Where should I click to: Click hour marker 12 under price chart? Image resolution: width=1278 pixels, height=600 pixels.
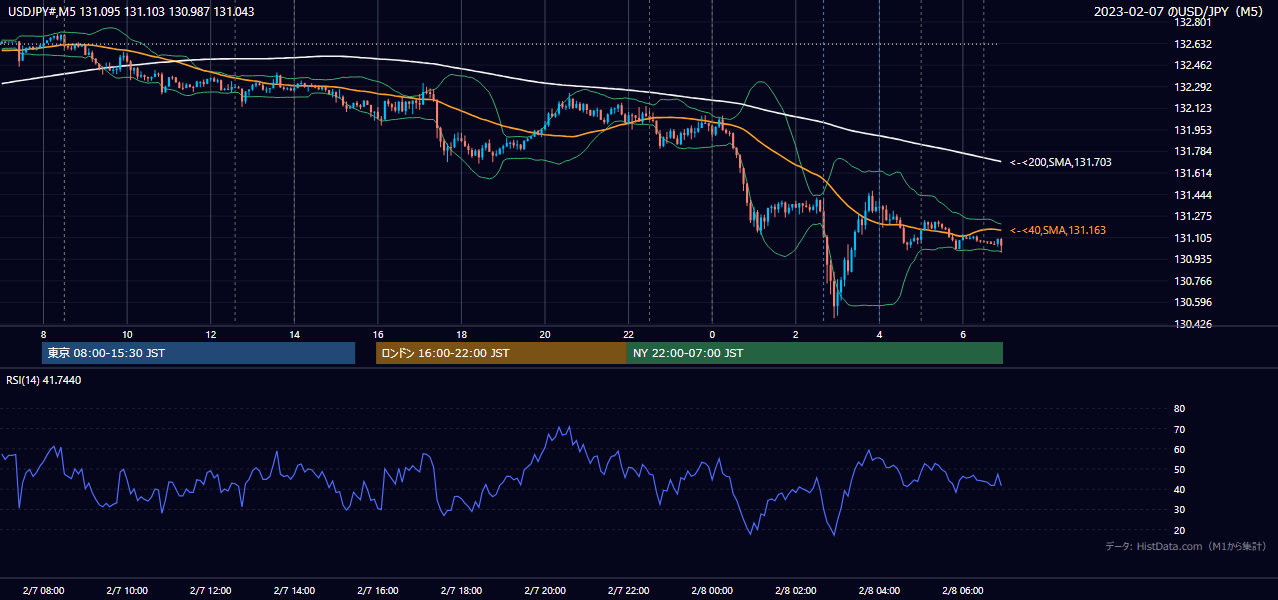pos(210,334)
